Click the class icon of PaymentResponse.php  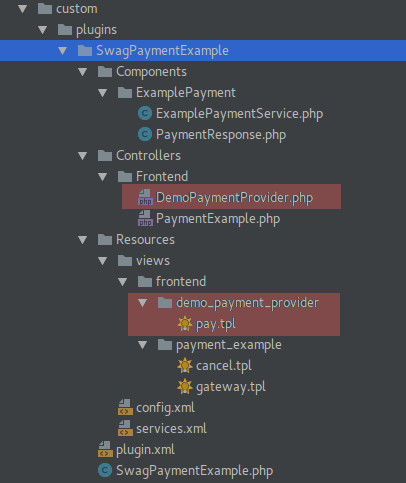pyautogui.click(x=145, y=135)
